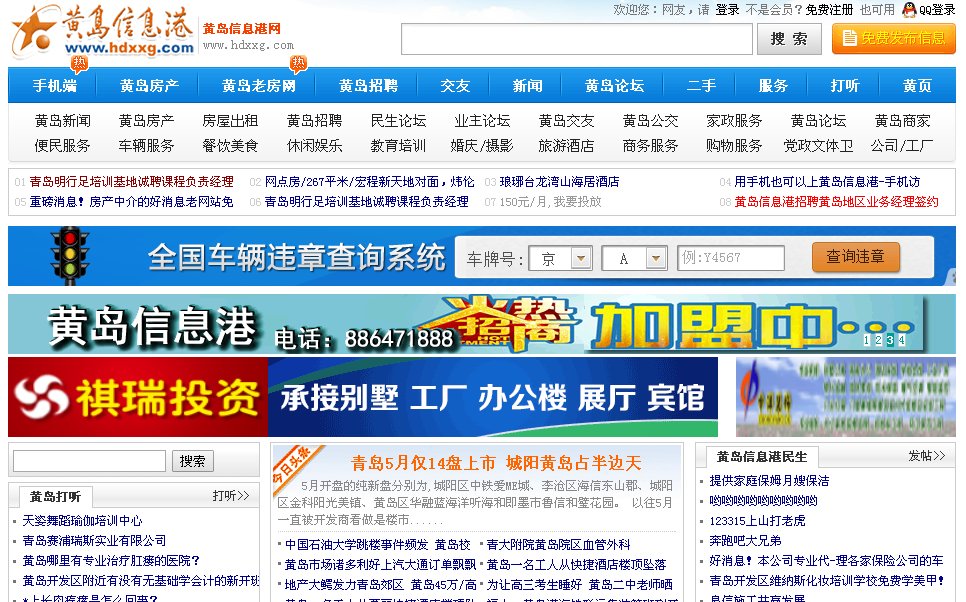This screenshot has height=602, width=966.
Task: Open more questions via 打听>> link
Action: click(228, 495)
